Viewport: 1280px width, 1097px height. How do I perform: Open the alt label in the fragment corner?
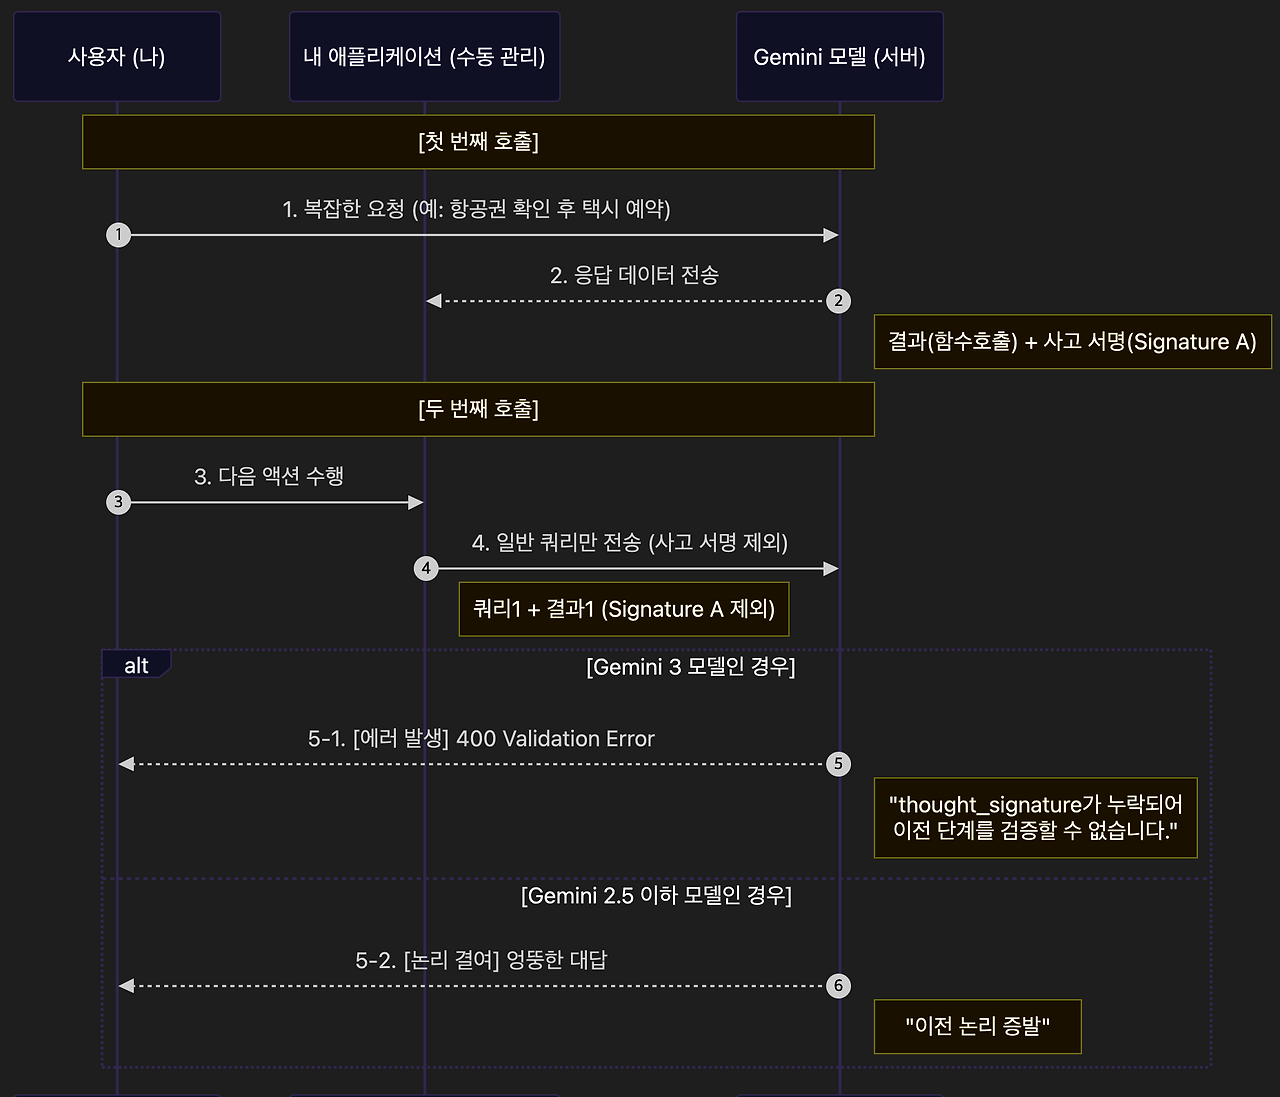(135, 664)
